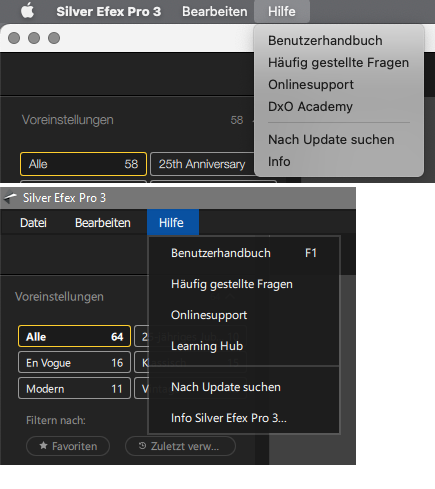
Task: Click the Windows Silver Efex Pro 3 title icon
Action: [x=10, y=198]
